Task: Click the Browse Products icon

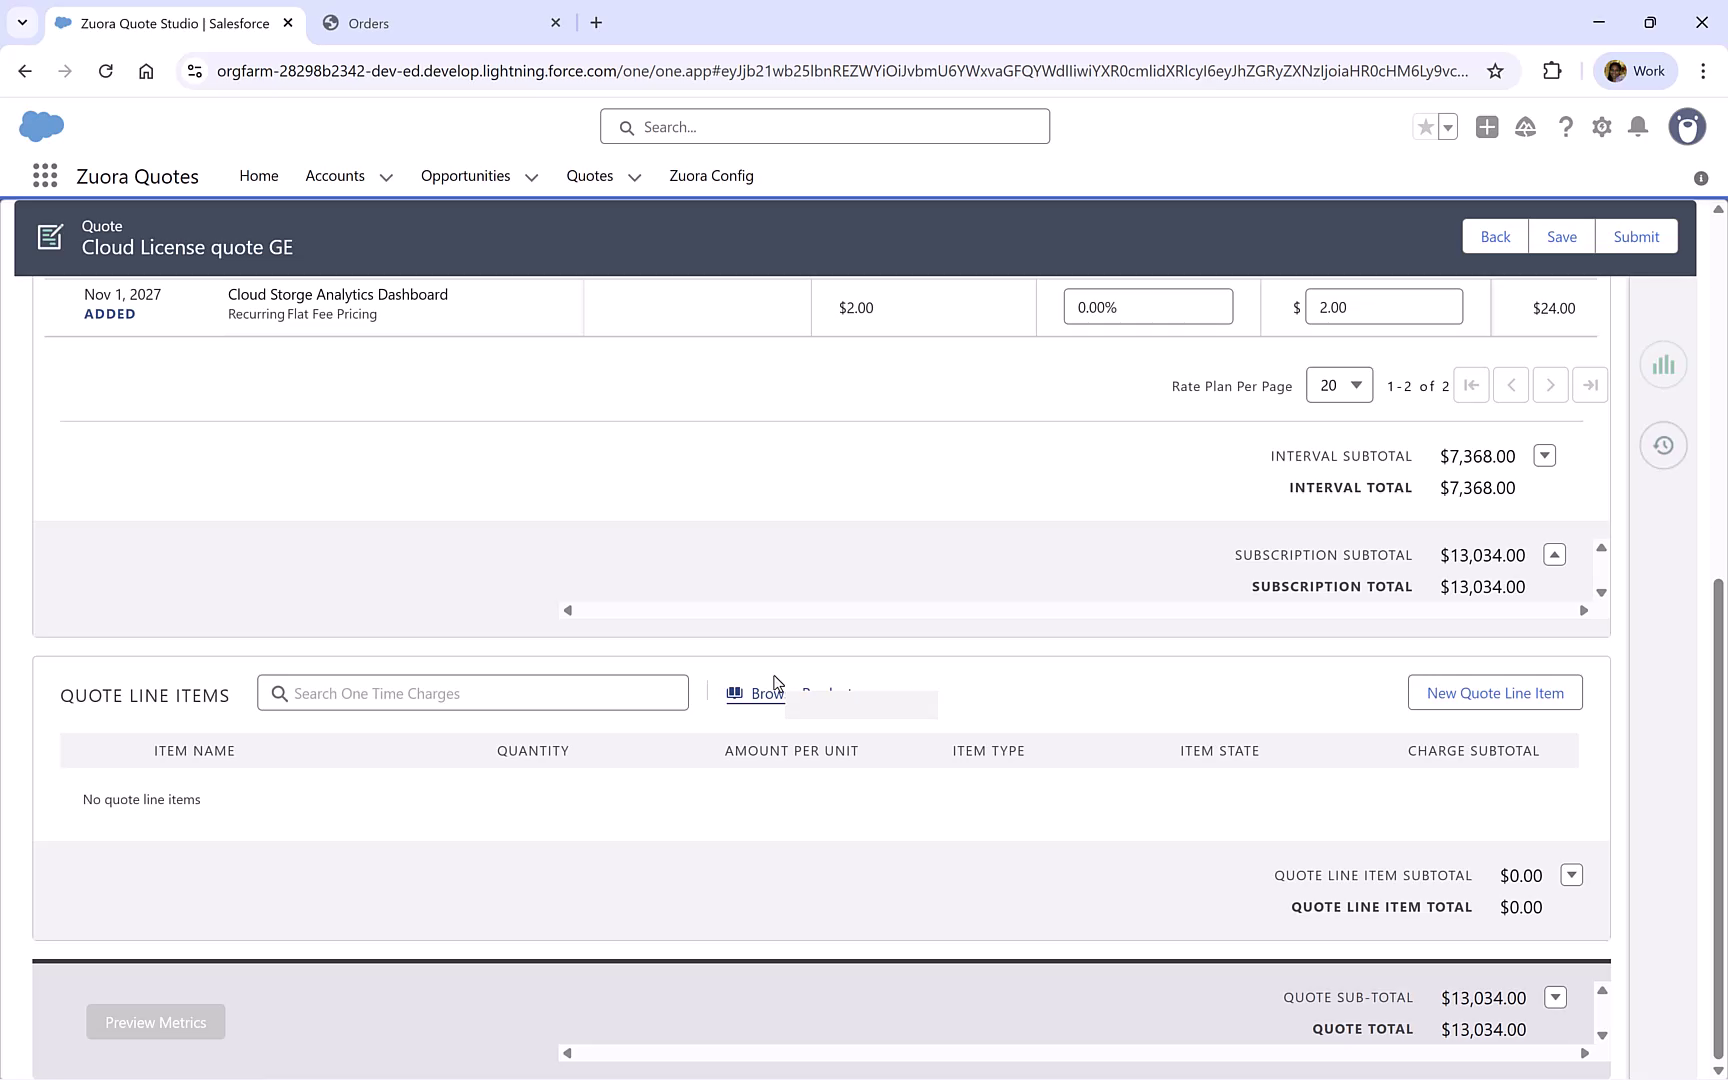Action: pos(736,692)
